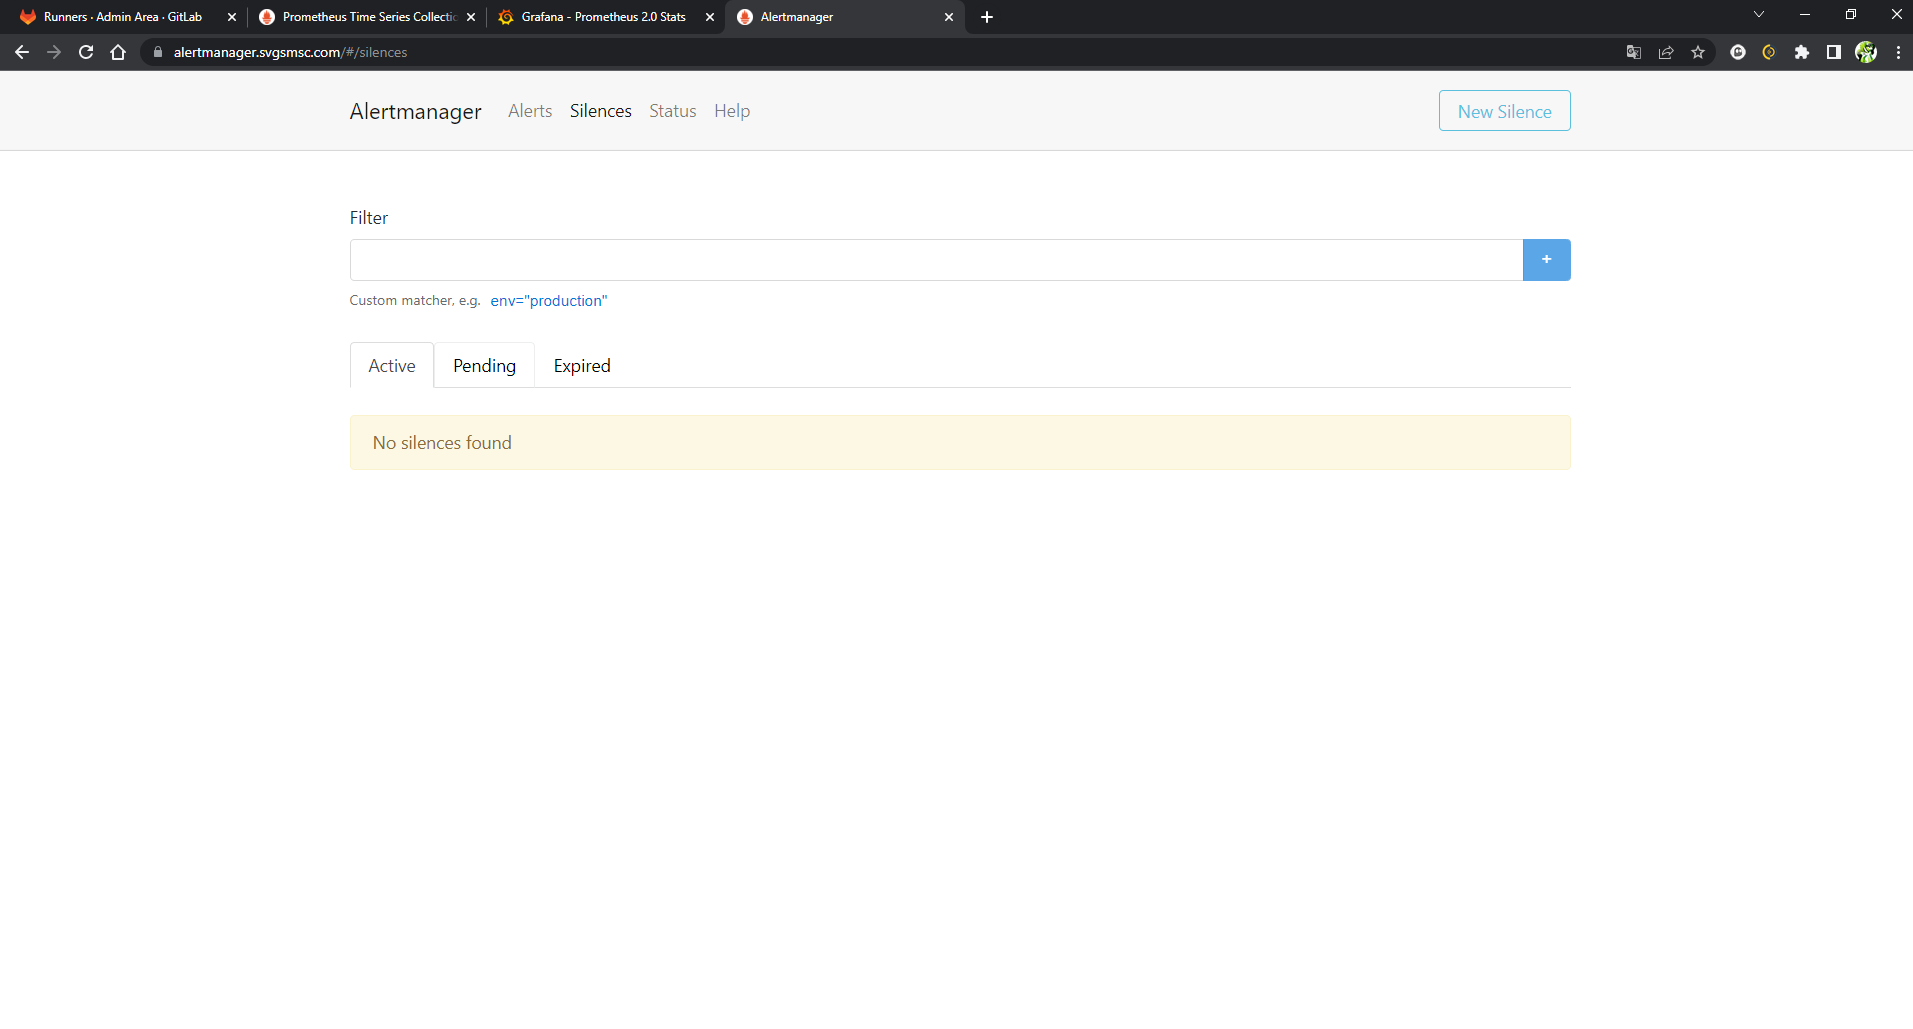Open the Status menu item
The image size is (1913, 1029).
coord(671,111)
